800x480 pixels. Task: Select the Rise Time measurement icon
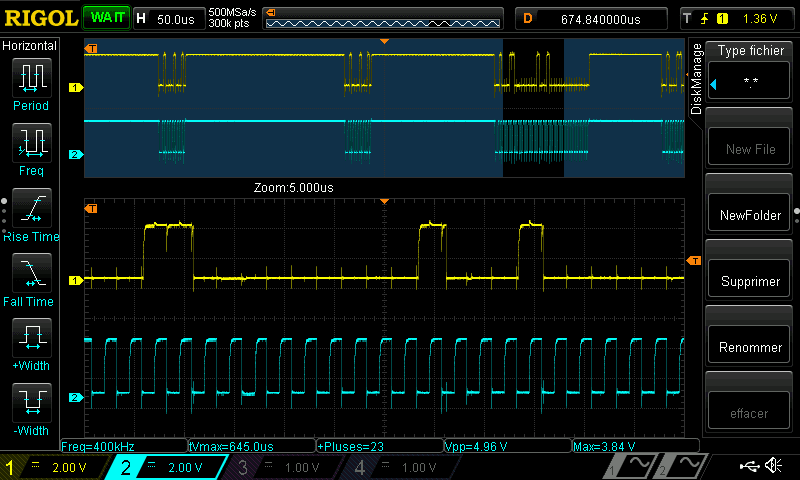pyautogui.click(x=32, y=208)
